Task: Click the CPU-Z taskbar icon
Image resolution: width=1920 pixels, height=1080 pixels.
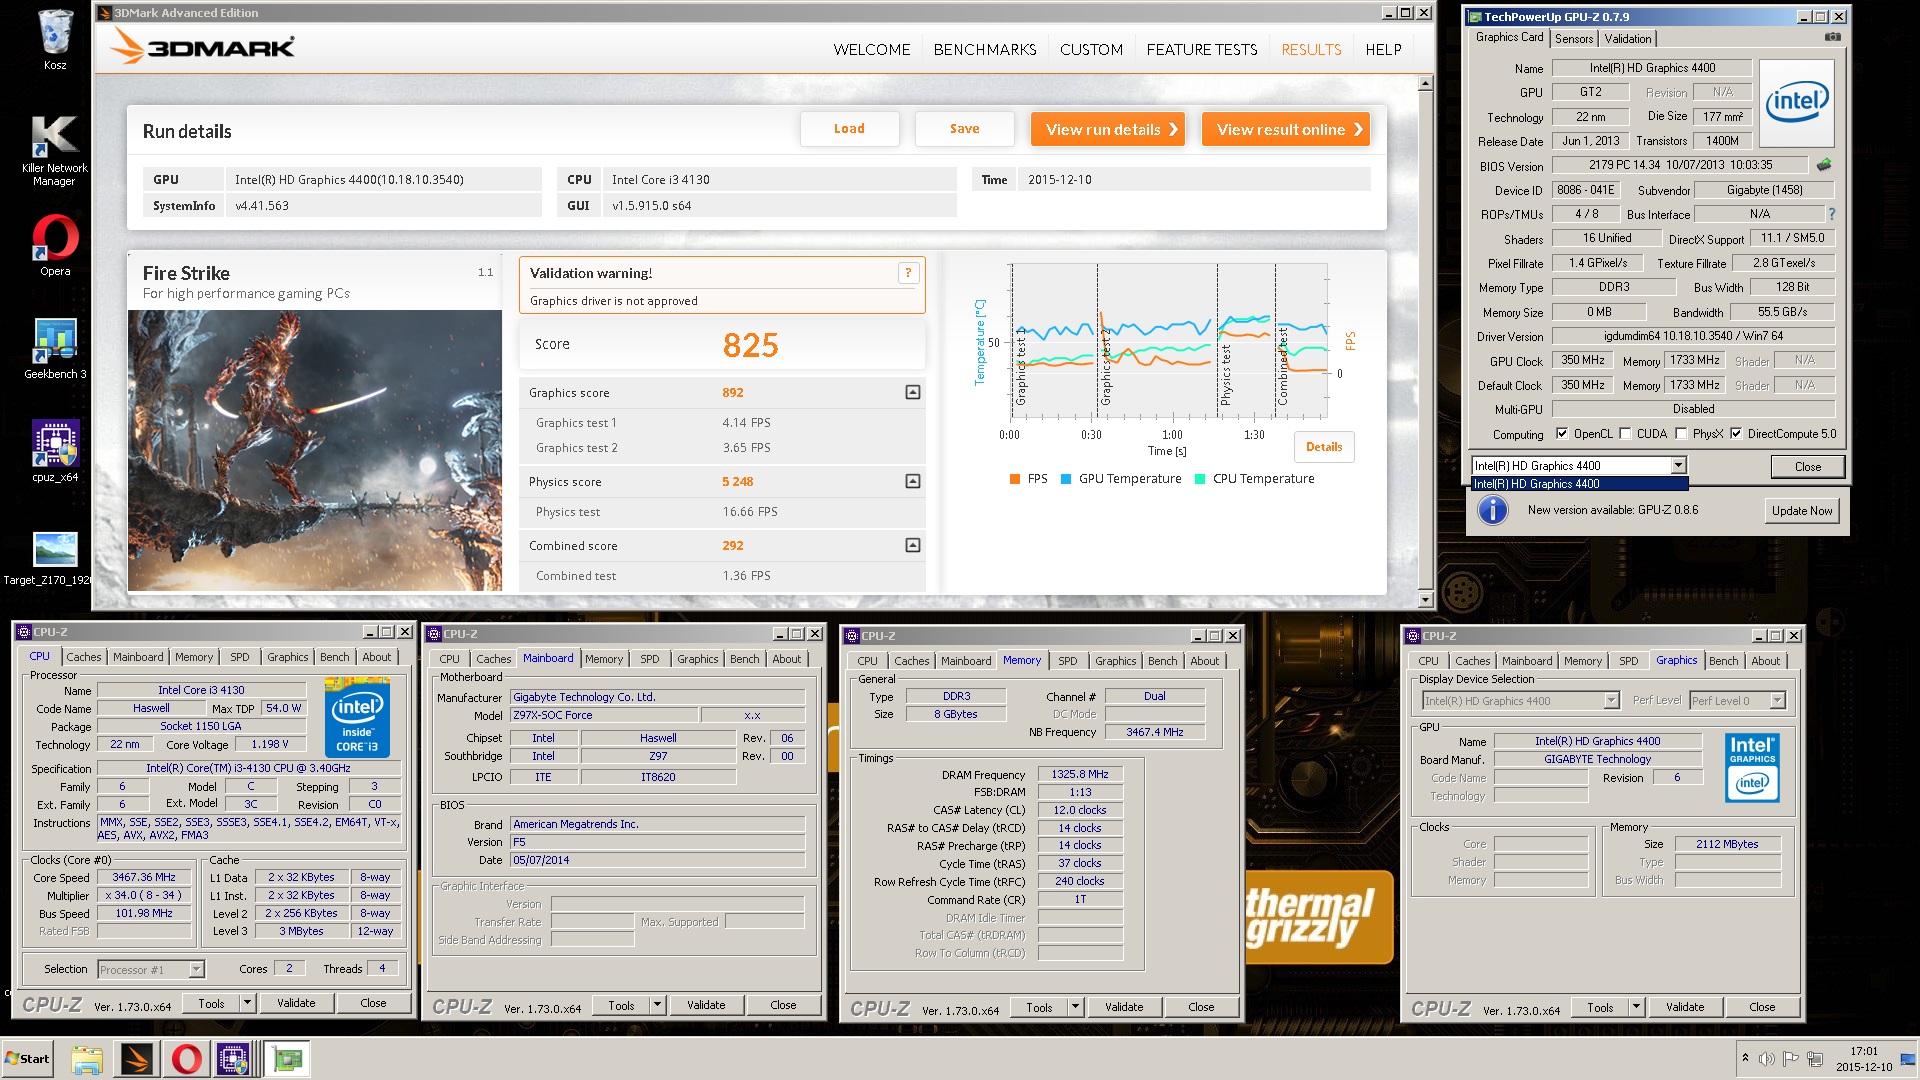Action: pyautogui.click(x=234, y=1059)
